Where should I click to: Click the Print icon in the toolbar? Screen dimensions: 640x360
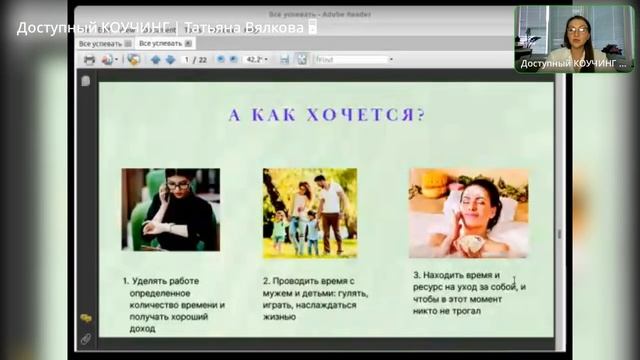(89, 60)
